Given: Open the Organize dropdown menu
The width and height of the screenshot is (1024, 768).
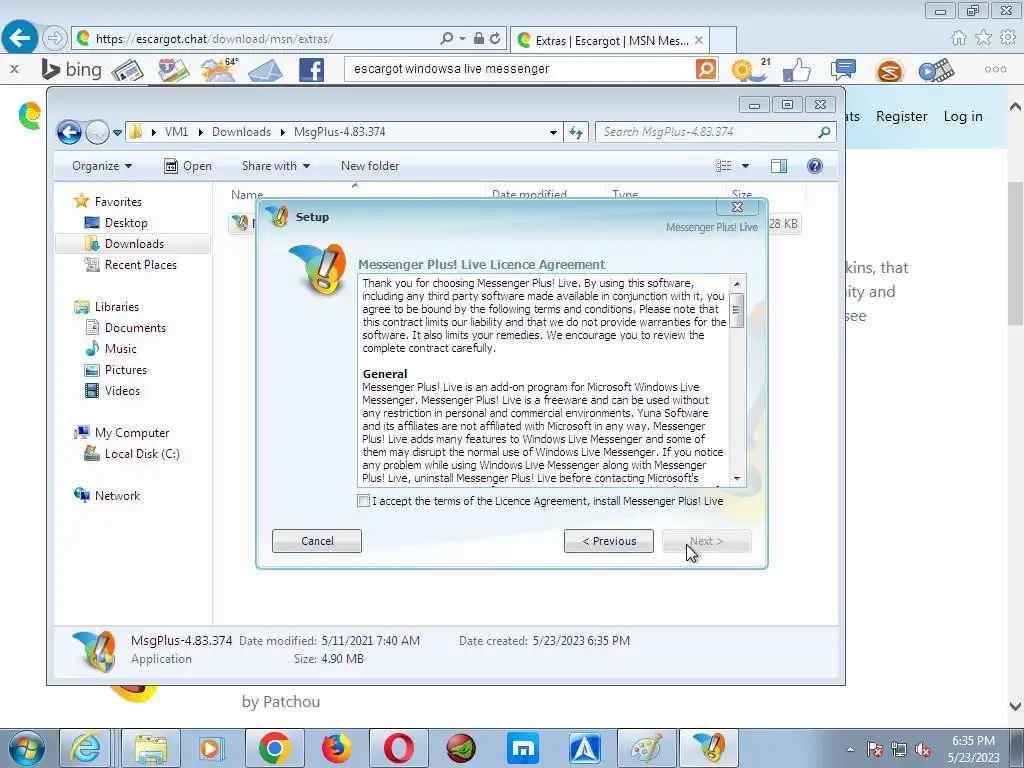Looking at the screenshot, I should pos(102,166).
